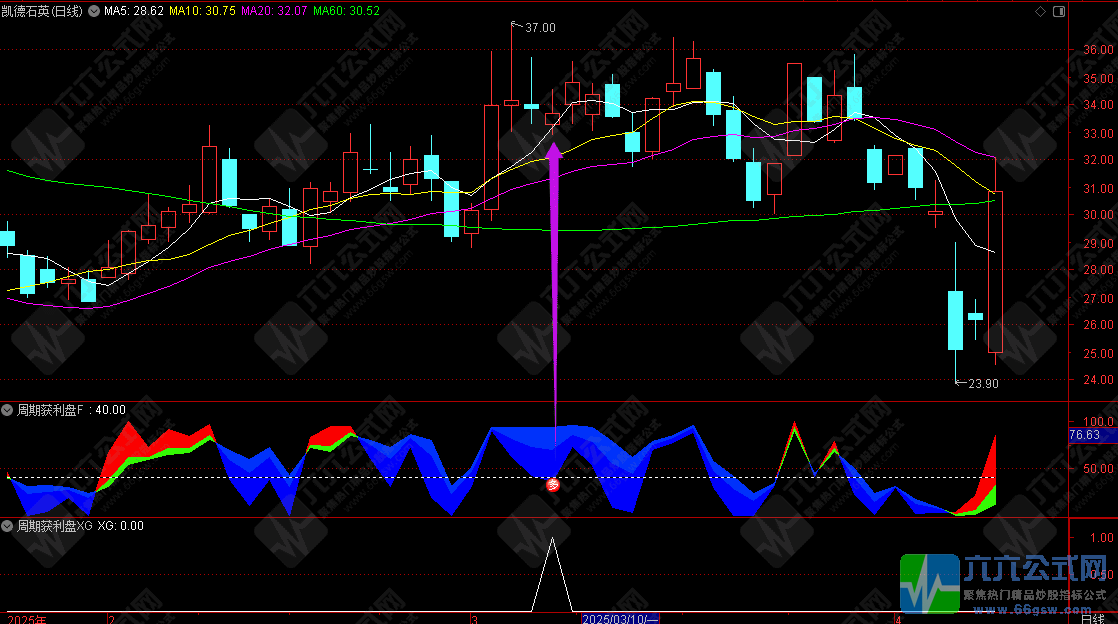
Task: Expand the 周期获利盘XG indicator dropdown arrow
Action: 7,525
